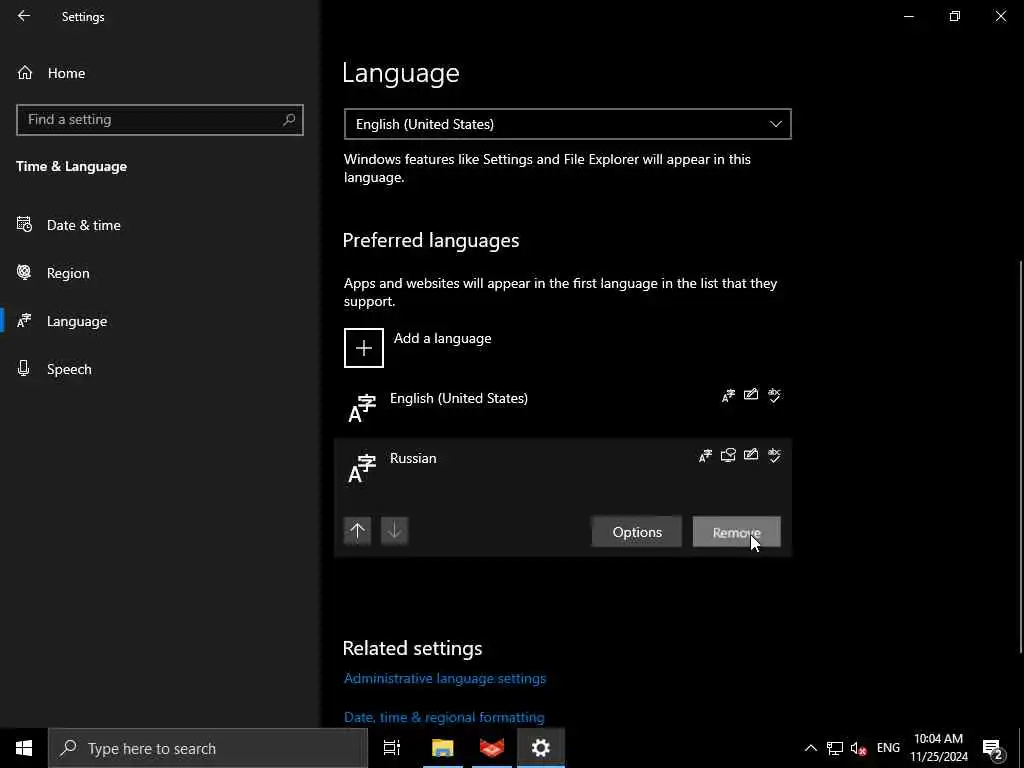This screenshot has height=768, width=1024.
Task: Click the down arrow under Russian
Action: point(394,531)
